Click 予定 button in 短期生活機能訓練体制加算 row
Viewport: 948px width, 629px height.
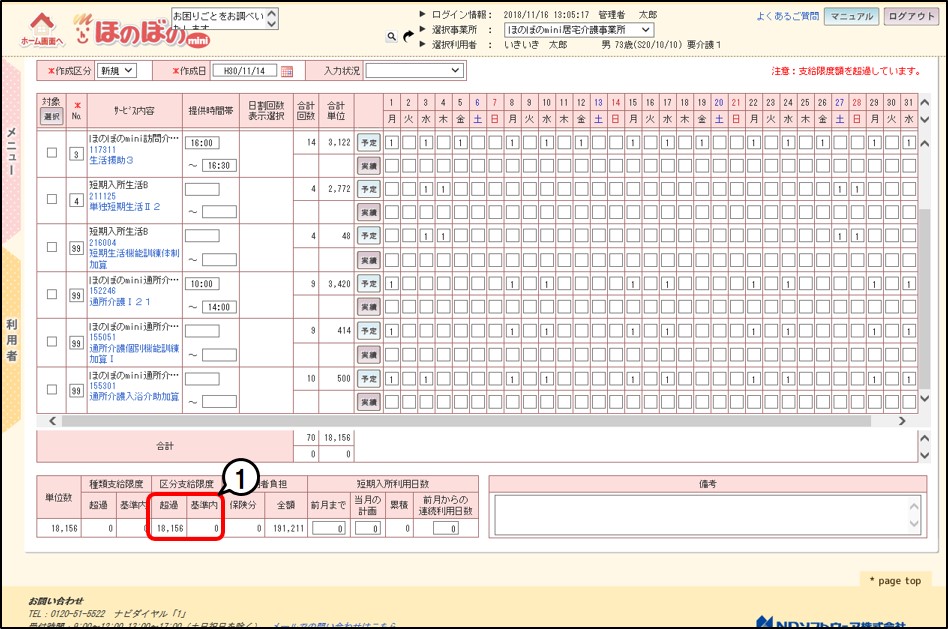coord(369,236)
